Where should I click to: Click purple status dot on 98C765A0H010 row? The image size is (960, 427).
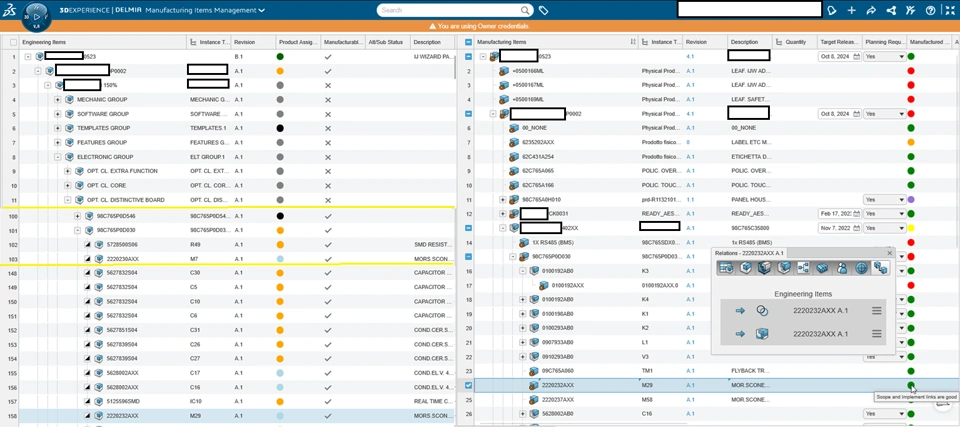911,200
